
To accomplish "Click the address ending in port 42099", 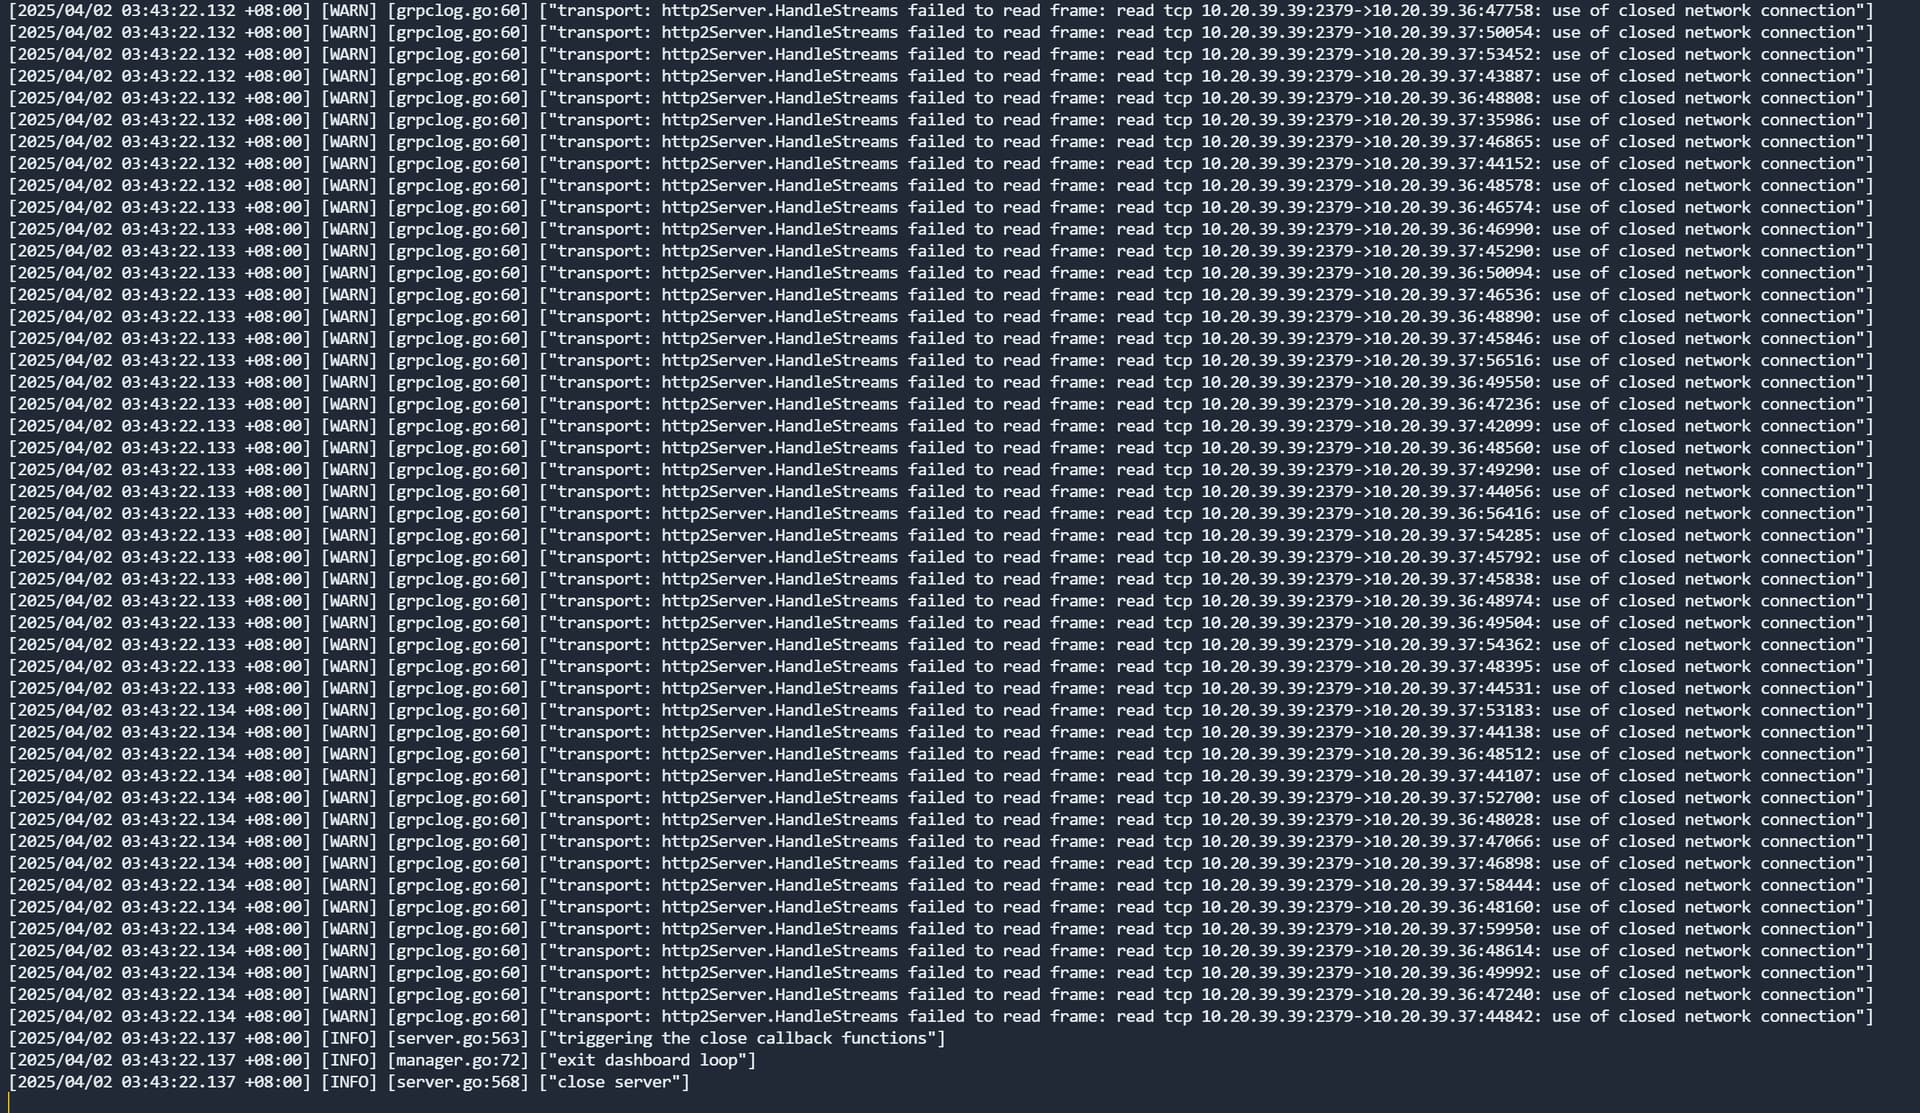I will [1449, 426].
